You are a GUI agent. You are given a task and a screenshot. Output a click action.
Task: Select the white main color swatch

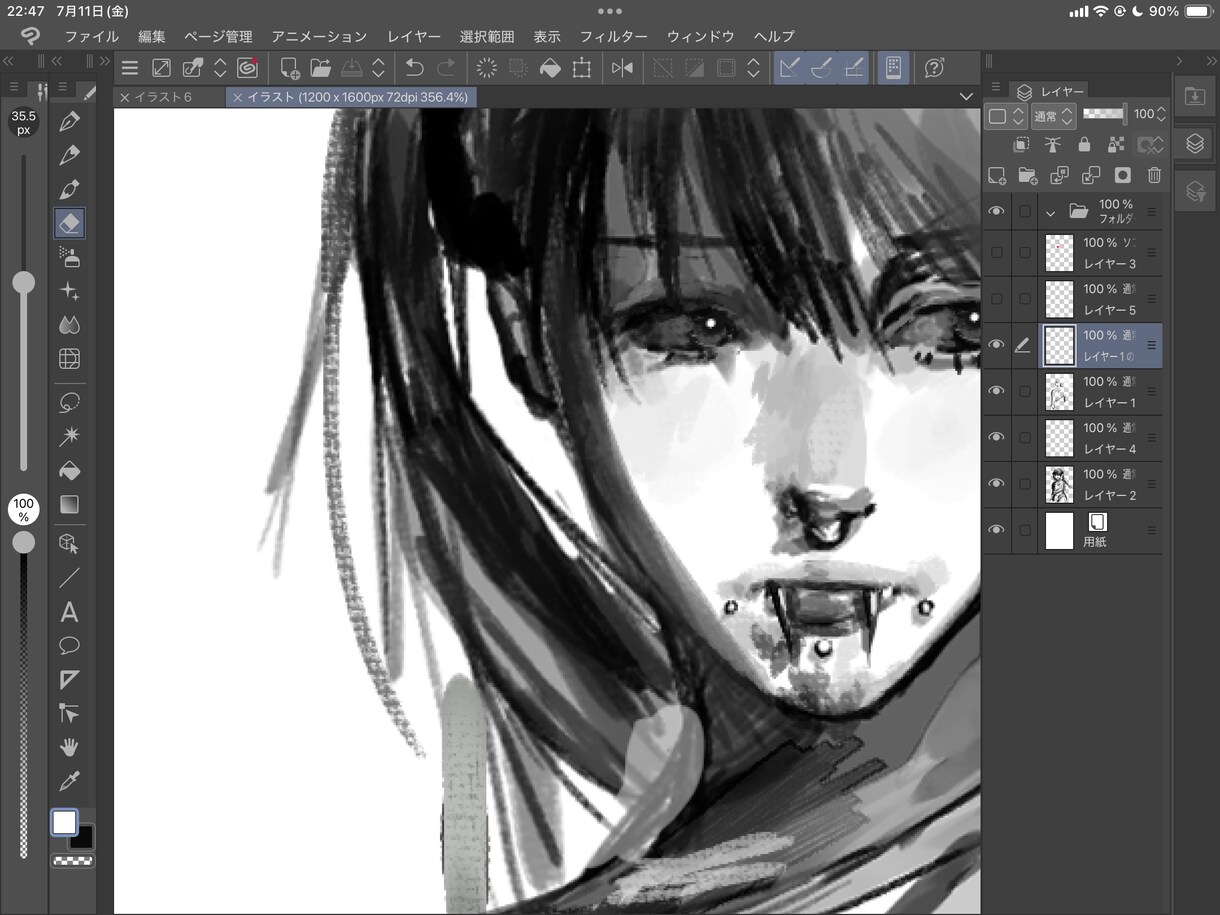click(64, 822)
